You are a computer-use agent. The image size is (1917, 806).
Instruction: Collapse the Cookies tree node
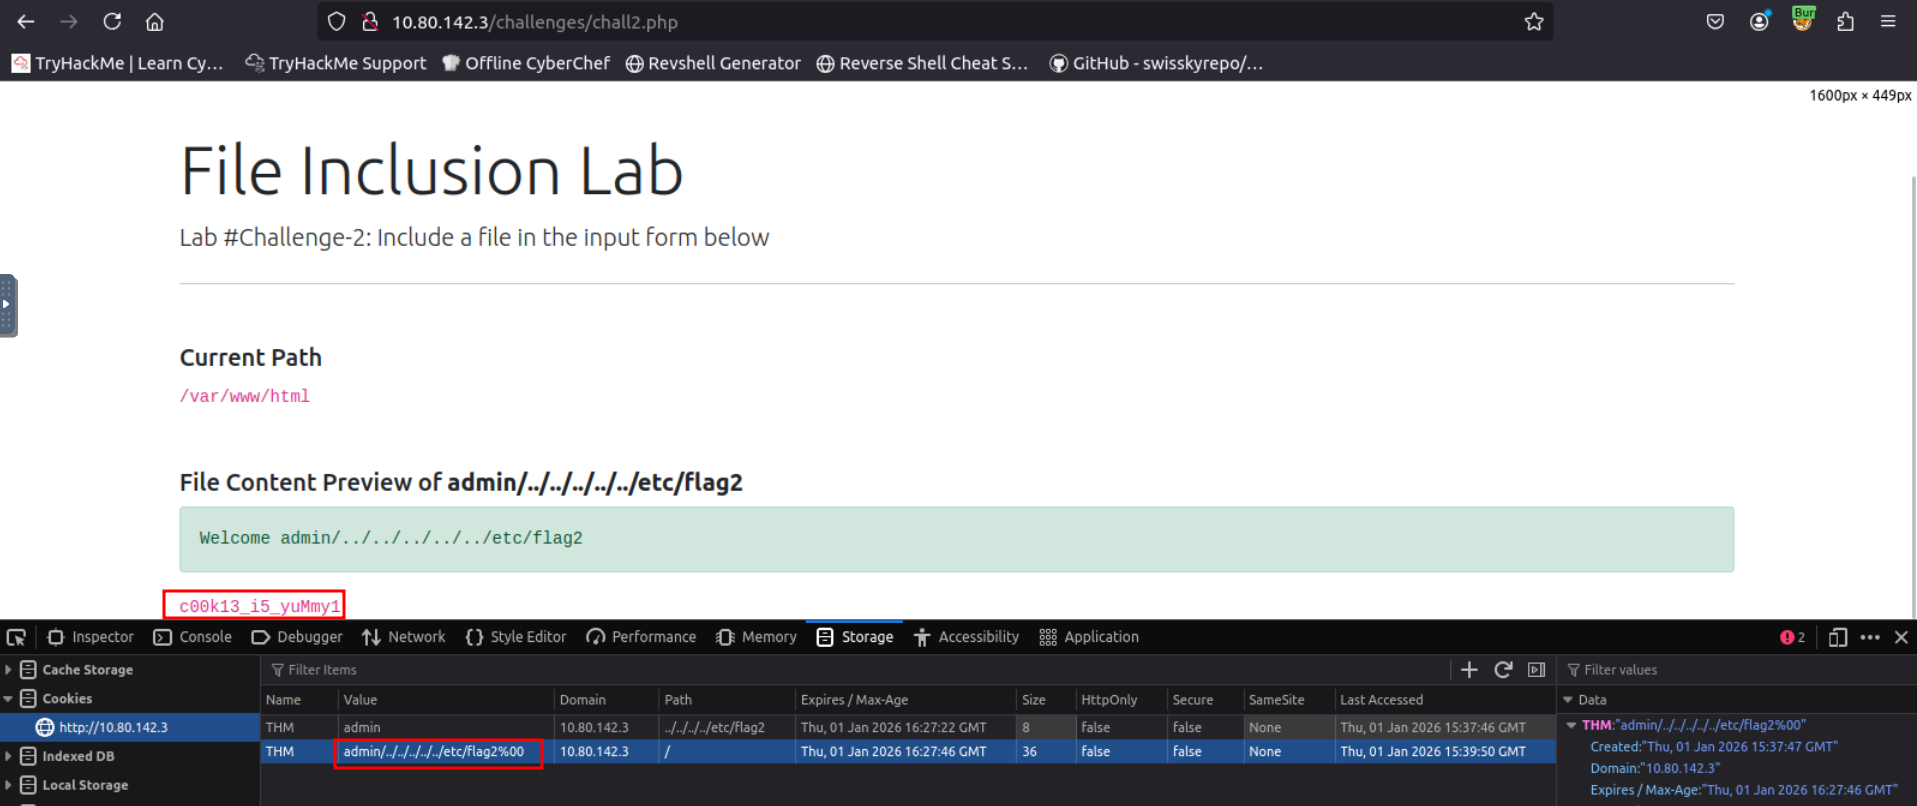9,699
